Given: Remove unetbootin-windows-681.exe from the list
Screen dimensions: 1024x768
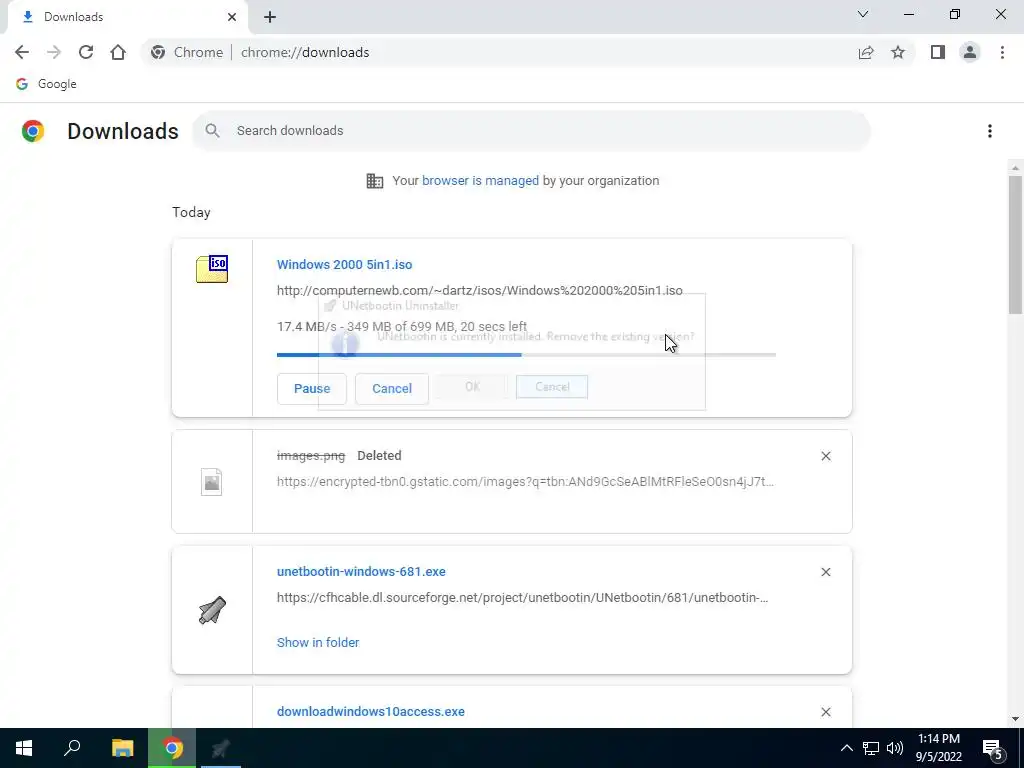Looking at the screenshot, I should click(825, 572).
